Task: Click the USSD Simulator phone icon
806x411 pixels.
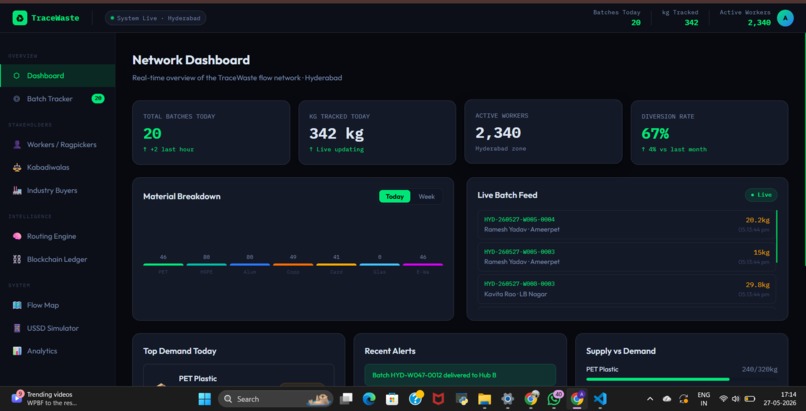Action: click(17, 328)
